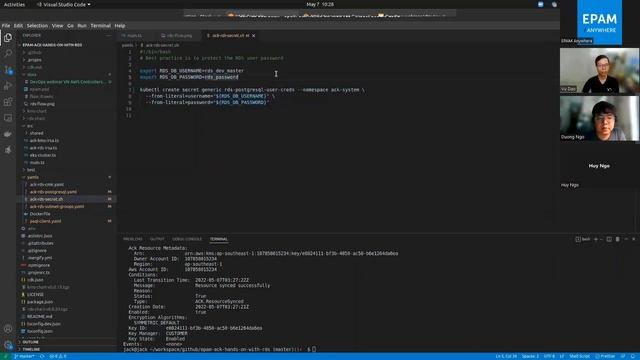
Task: Click the bash terminal profile launcher
Action: [583, 239]
